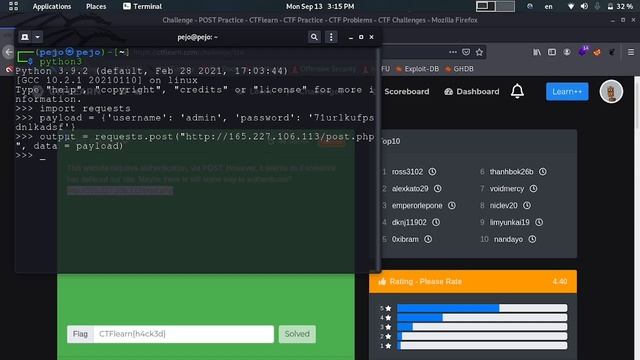The width and height of the screenshot is (640, 360).
Task: Click the 3-star rating bar
Action: coord(482,327)
